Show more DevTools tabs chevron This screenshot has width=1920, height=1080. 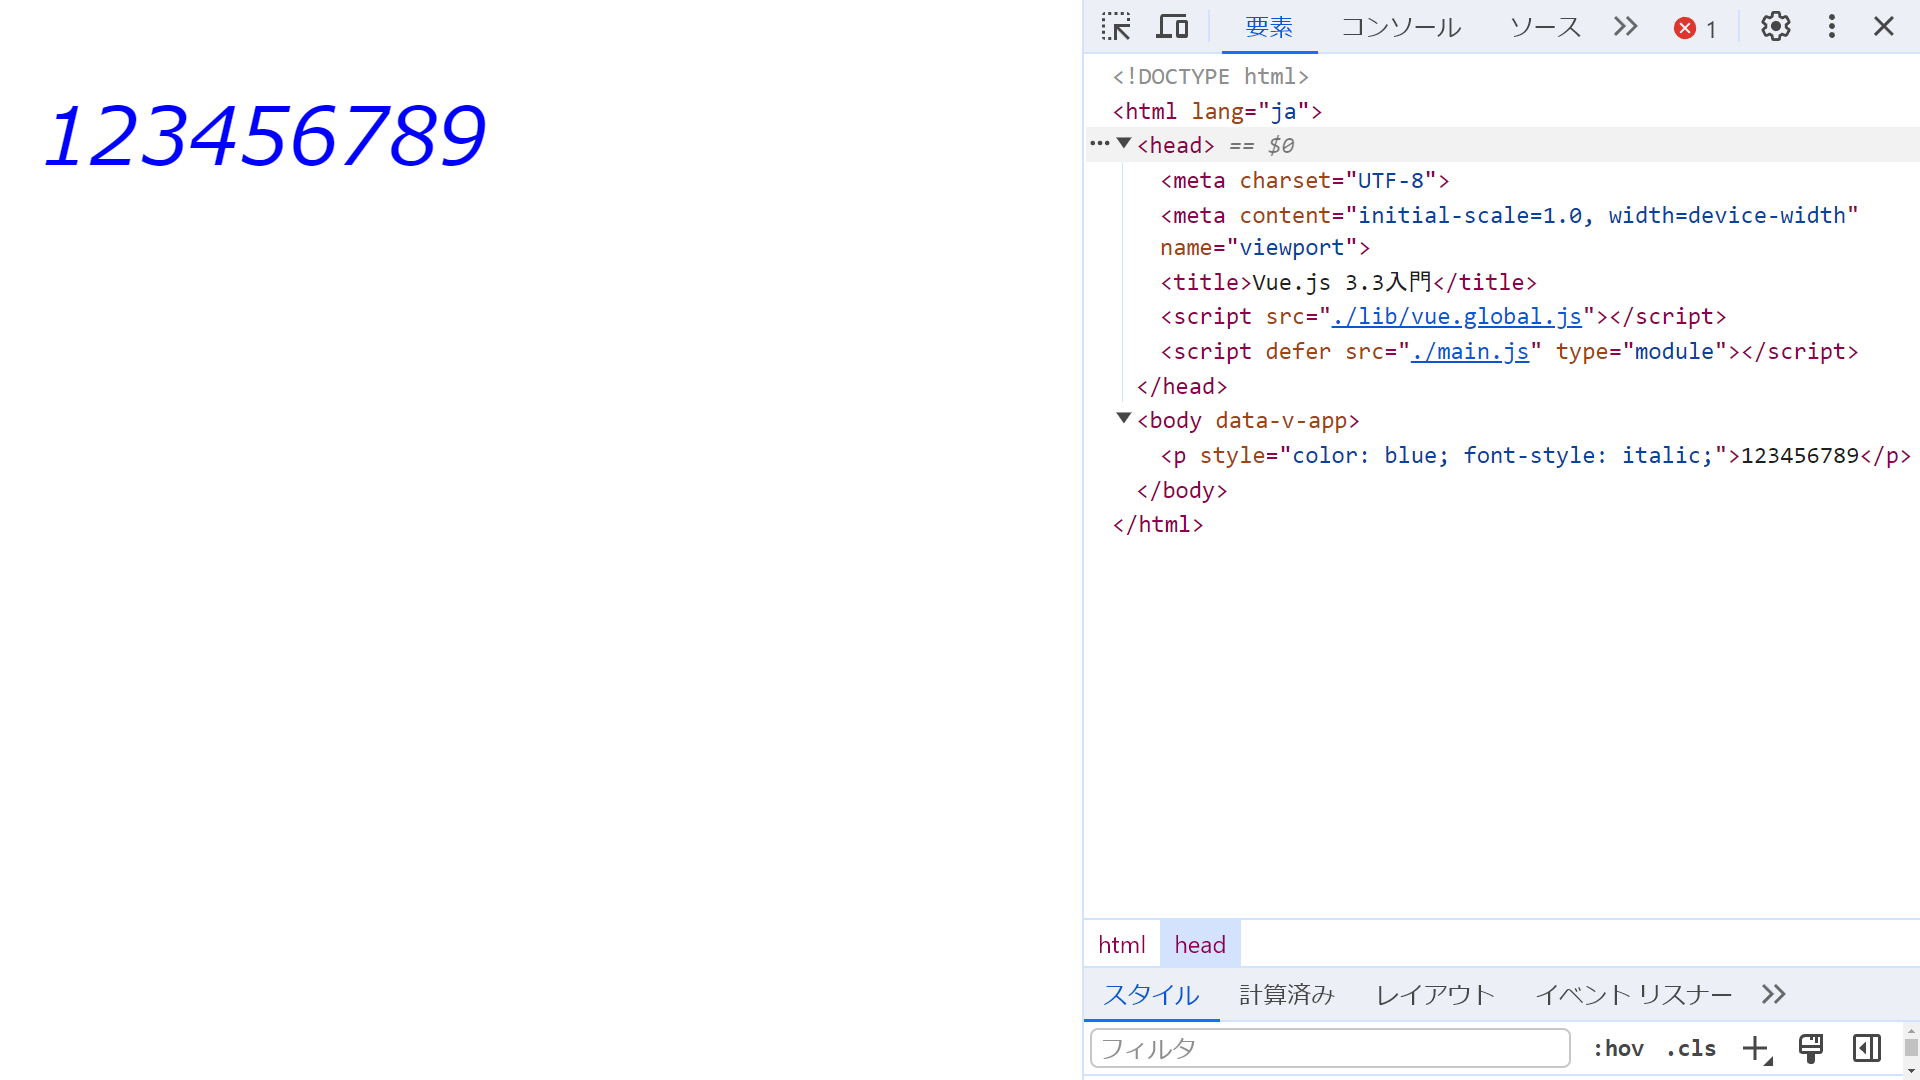click(x=1625, y=27)
